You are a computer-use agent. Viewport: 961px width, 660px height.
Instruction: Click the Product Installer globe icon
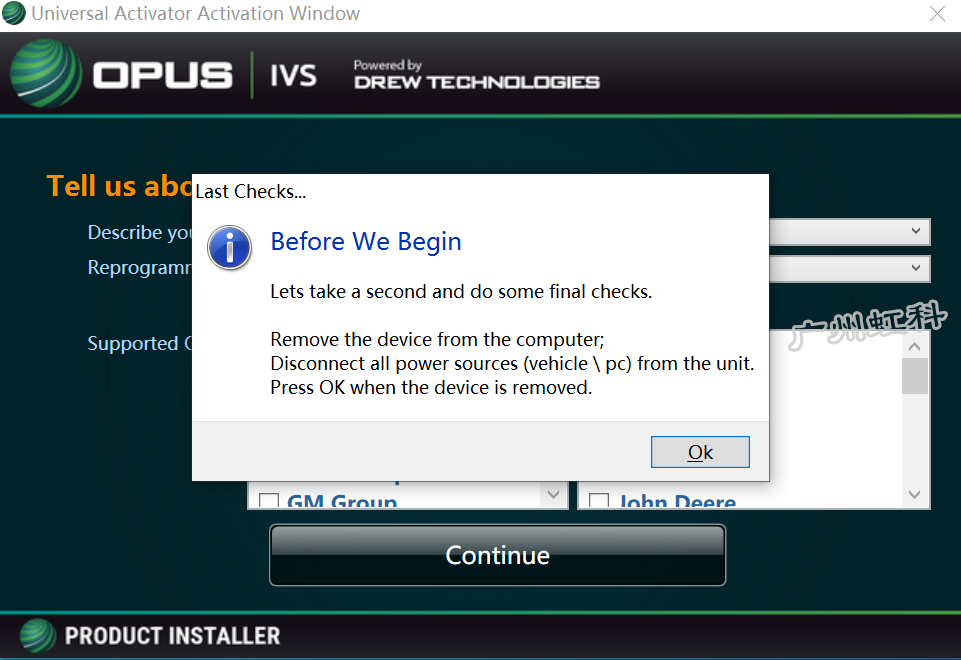tap(38, 636)
